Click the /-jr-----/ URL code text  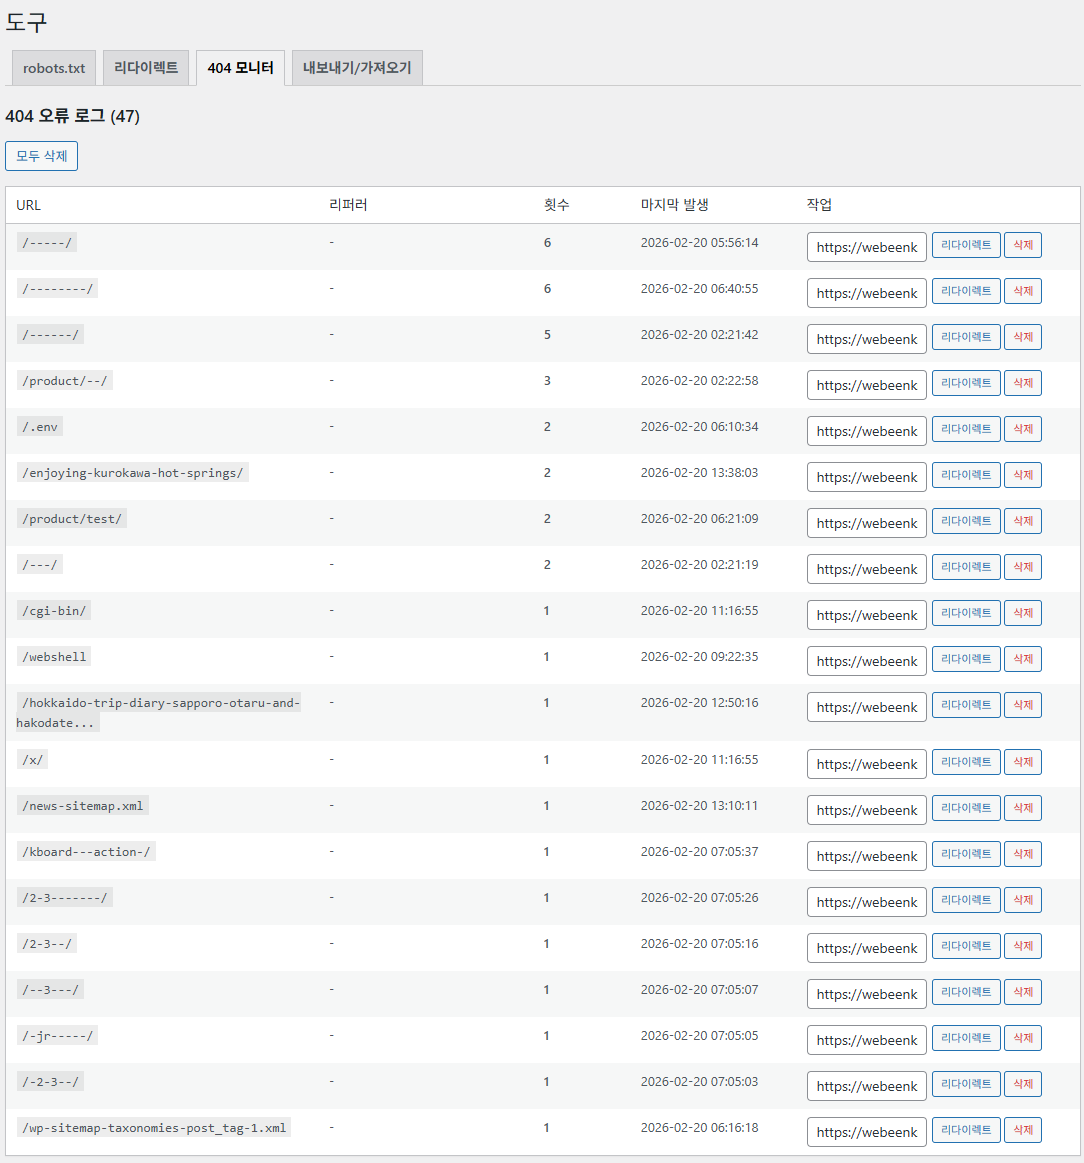point(58,1036)
